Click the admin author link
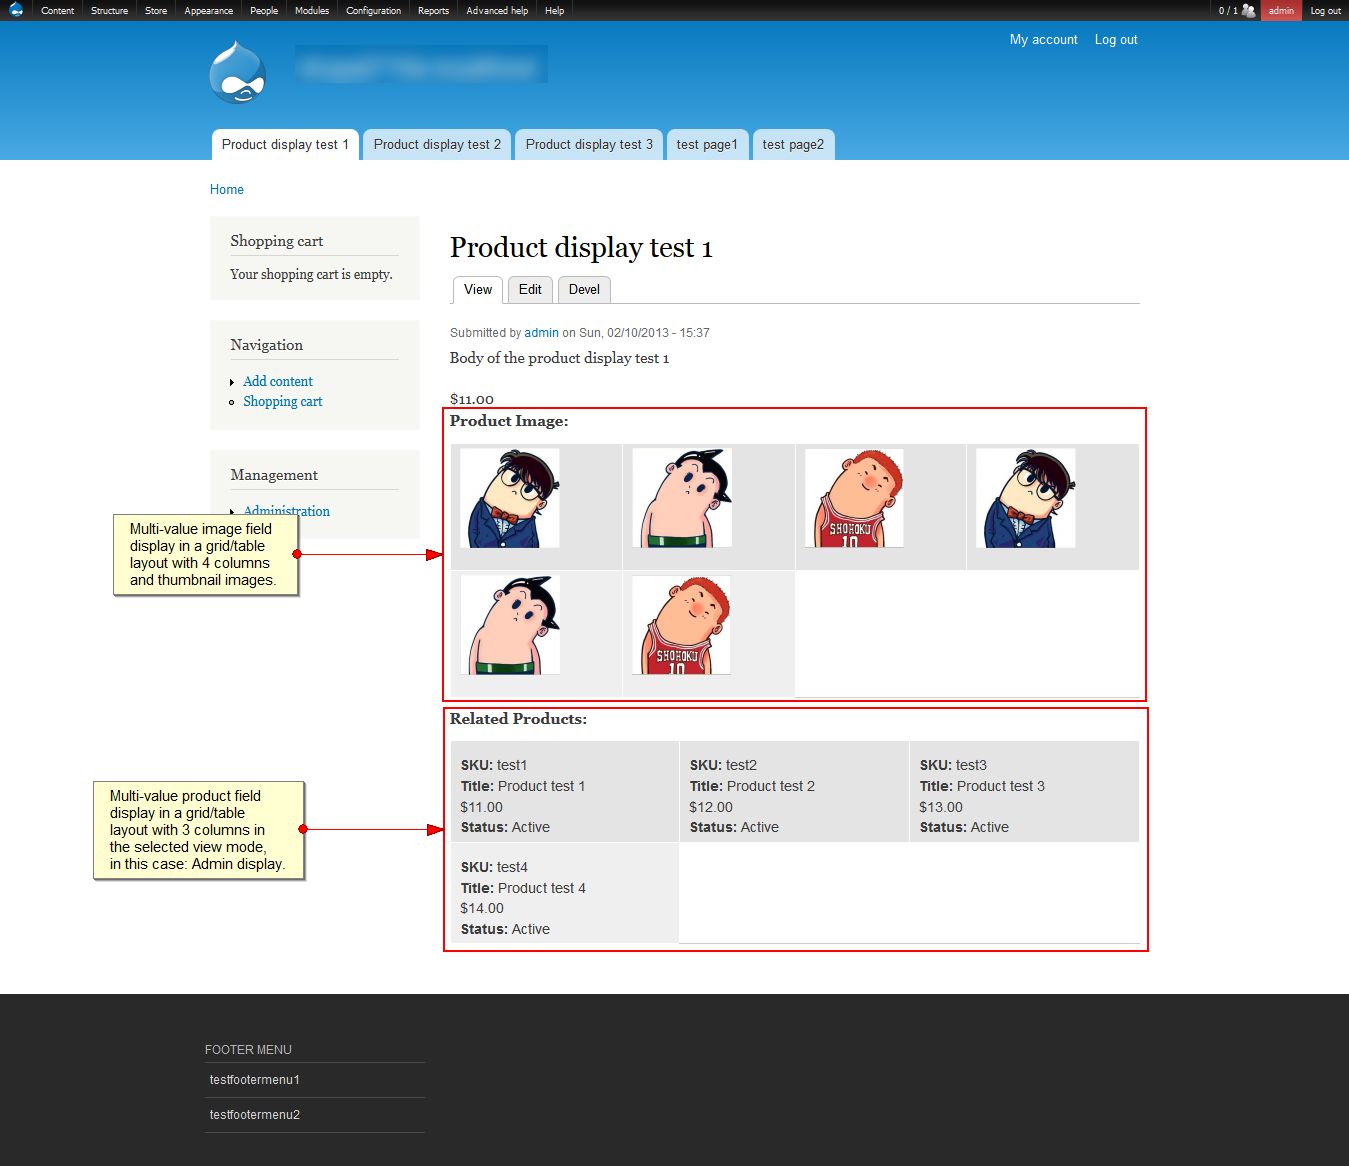Viewport: 1349px width, 1166px height. pyautogui.click(x=541, y=333)
